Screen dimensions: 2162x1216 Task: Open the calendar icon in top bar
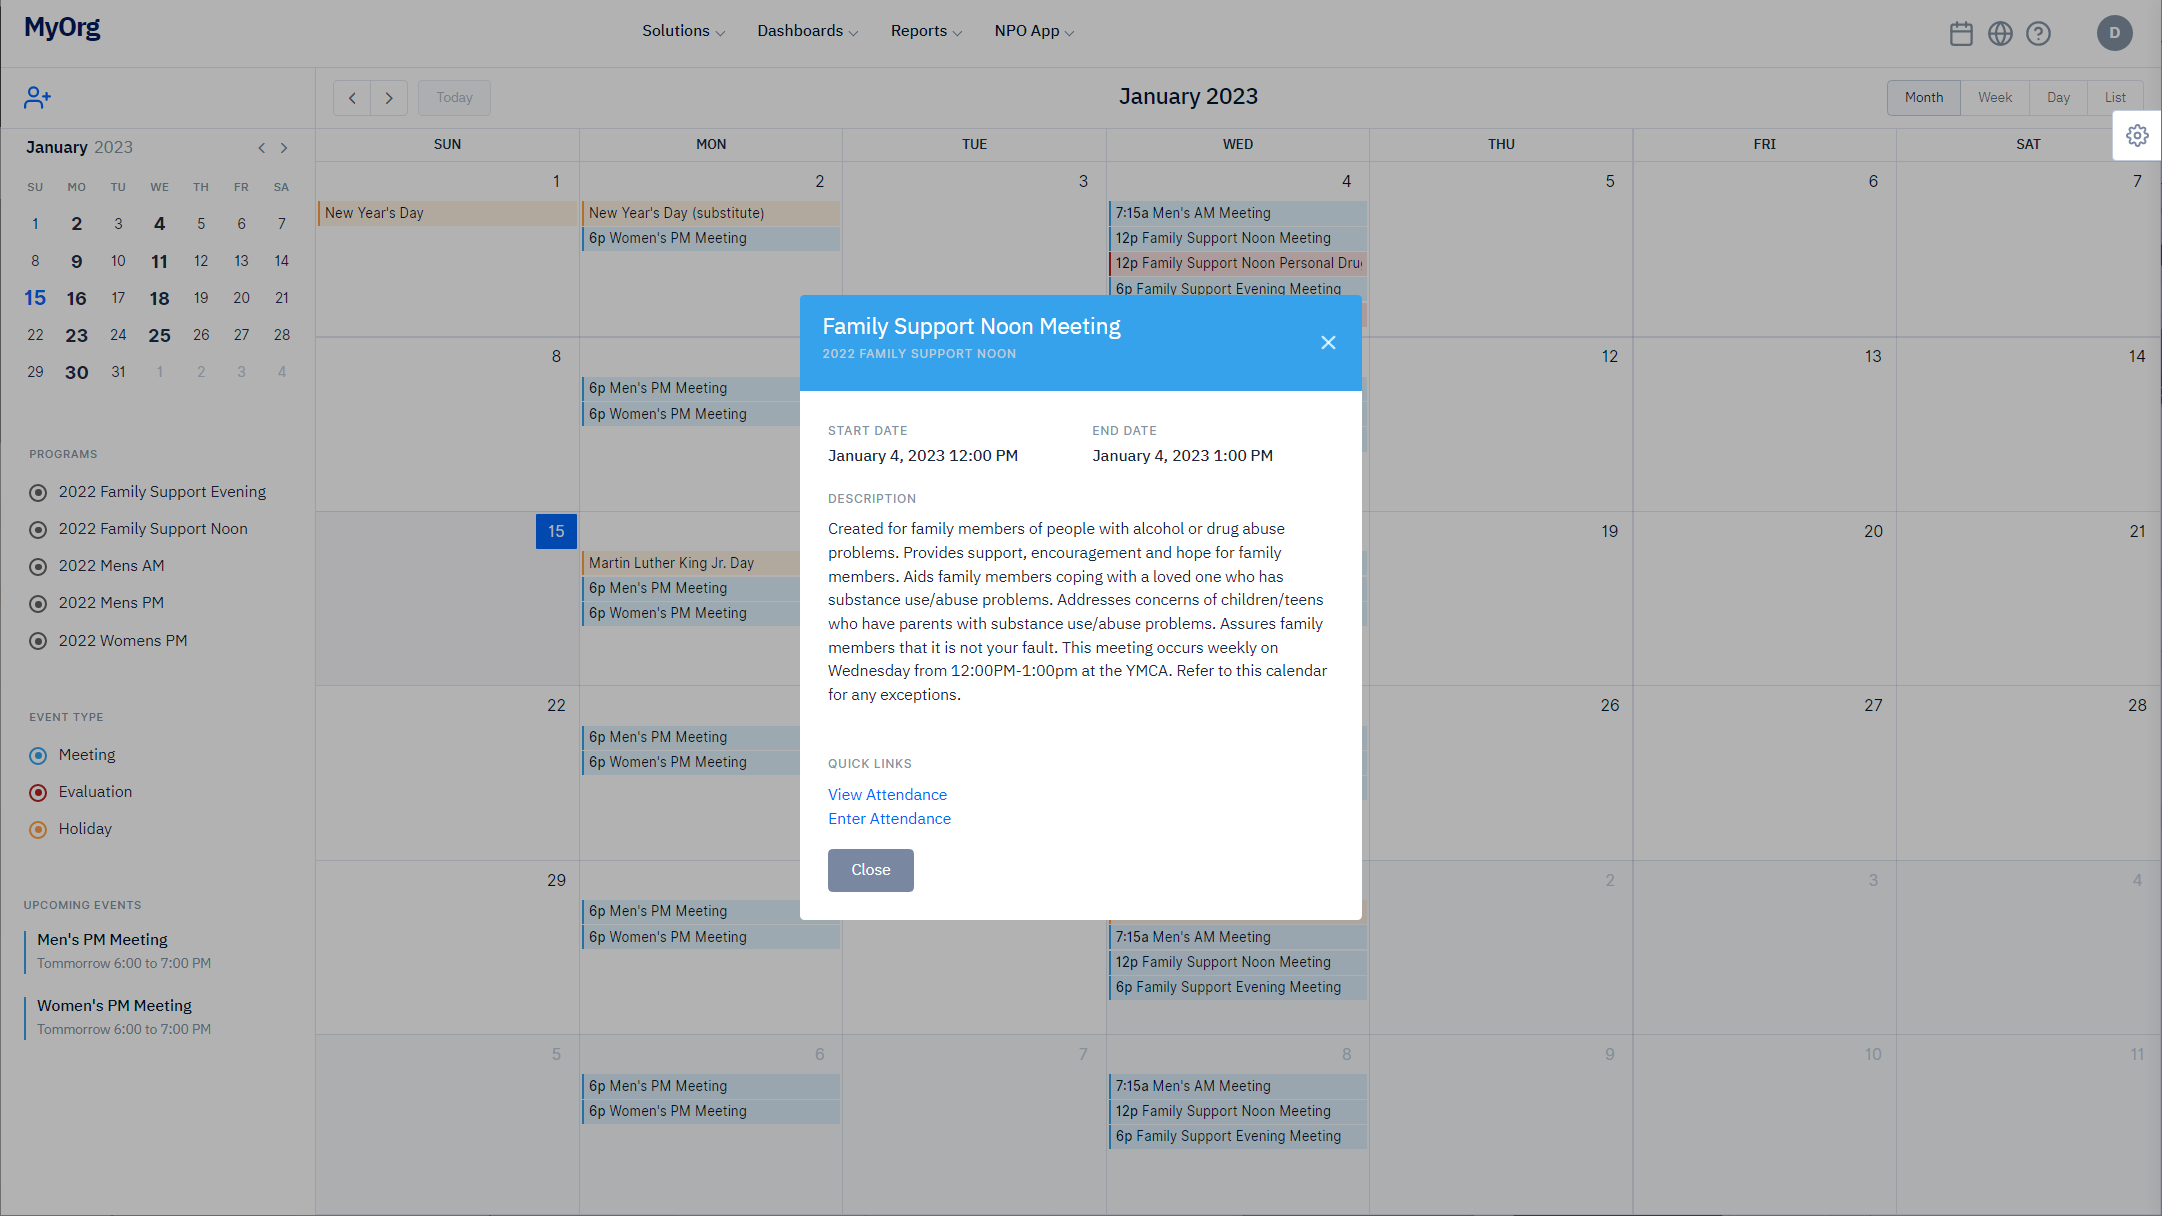point(1961,34)
